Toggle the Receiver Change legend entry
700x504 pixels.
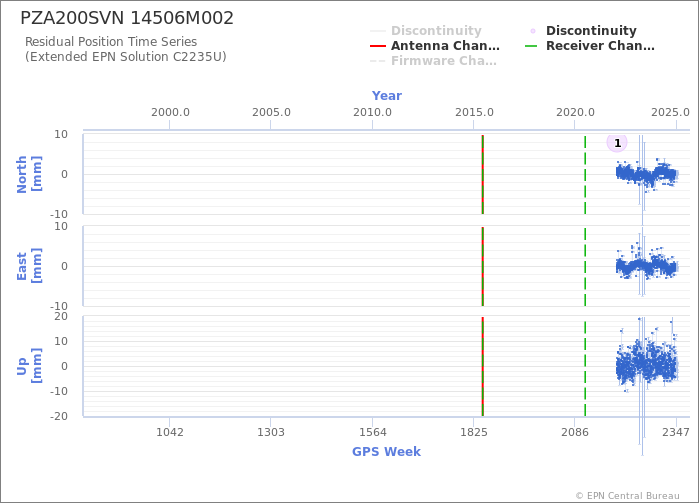click(x=590, y=46)
